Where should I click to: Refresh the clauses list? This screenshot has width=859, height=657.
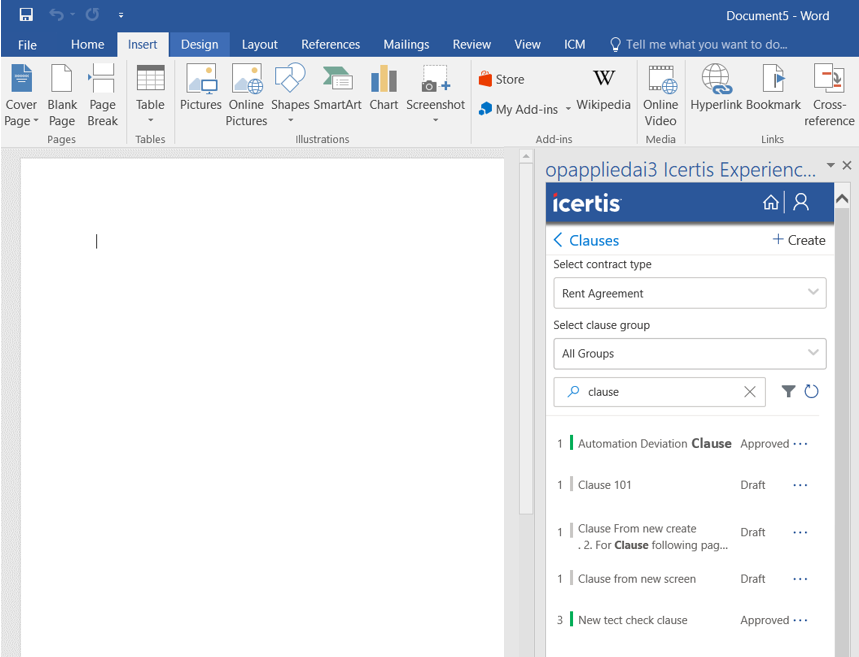[811, 392]
